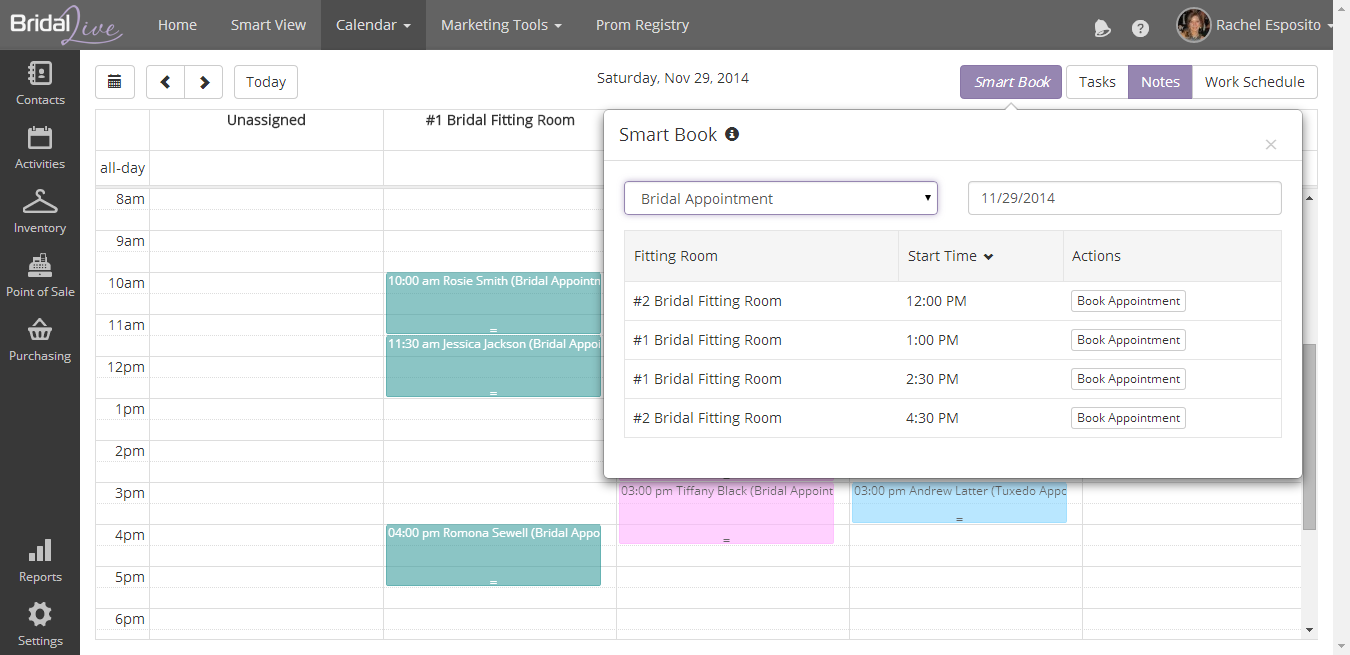Open the calendar date picker icon
1350x655 pixels.
click(x=115, y=82)
